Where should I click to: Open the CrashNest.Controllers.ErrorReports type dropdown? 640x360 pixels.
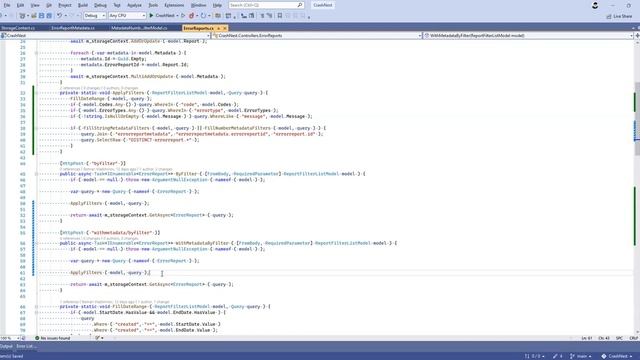click(317, 36)
